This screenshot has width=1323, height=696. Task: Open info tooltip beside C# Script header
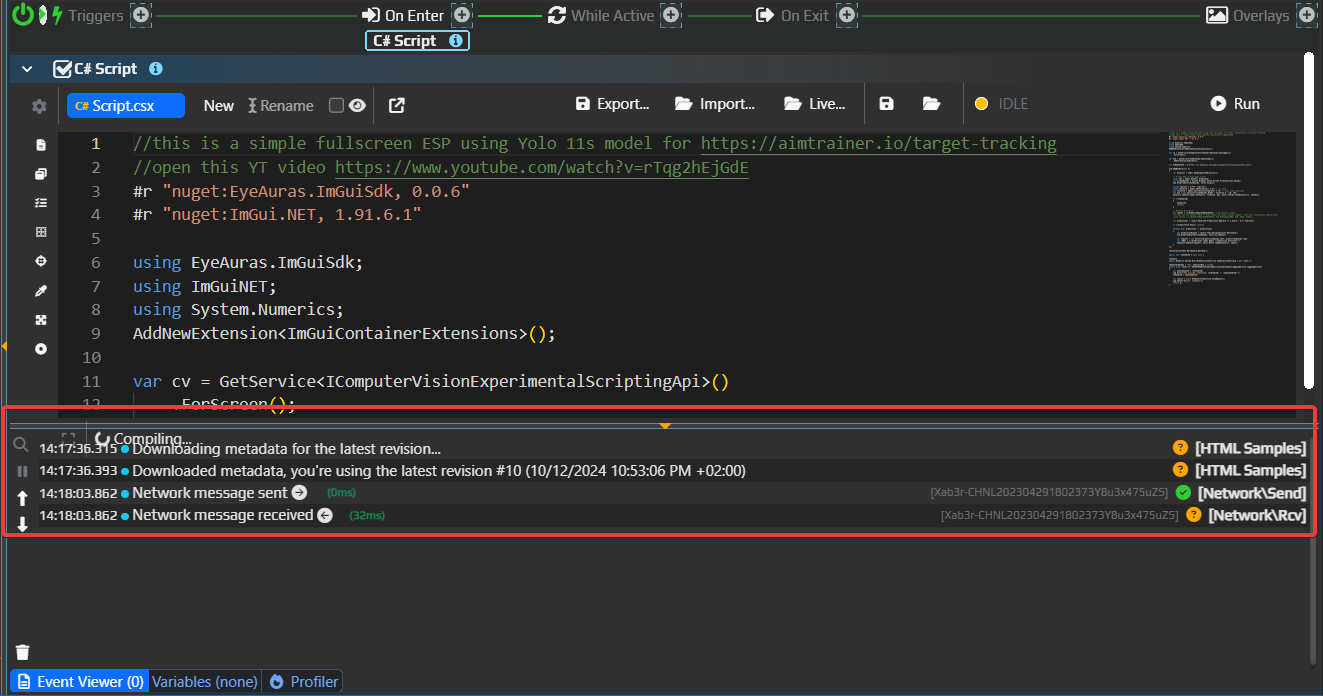156,69
